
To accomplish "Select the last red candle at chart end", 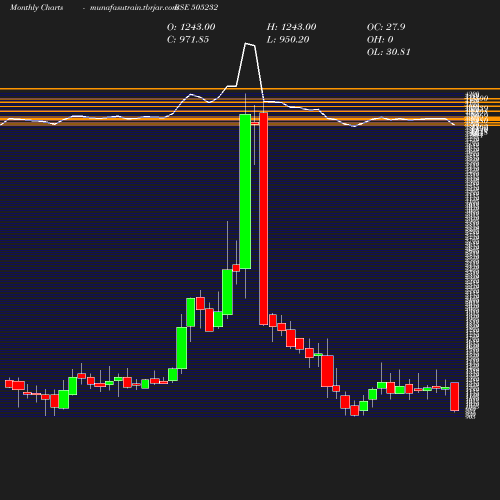I will (455, 396).
